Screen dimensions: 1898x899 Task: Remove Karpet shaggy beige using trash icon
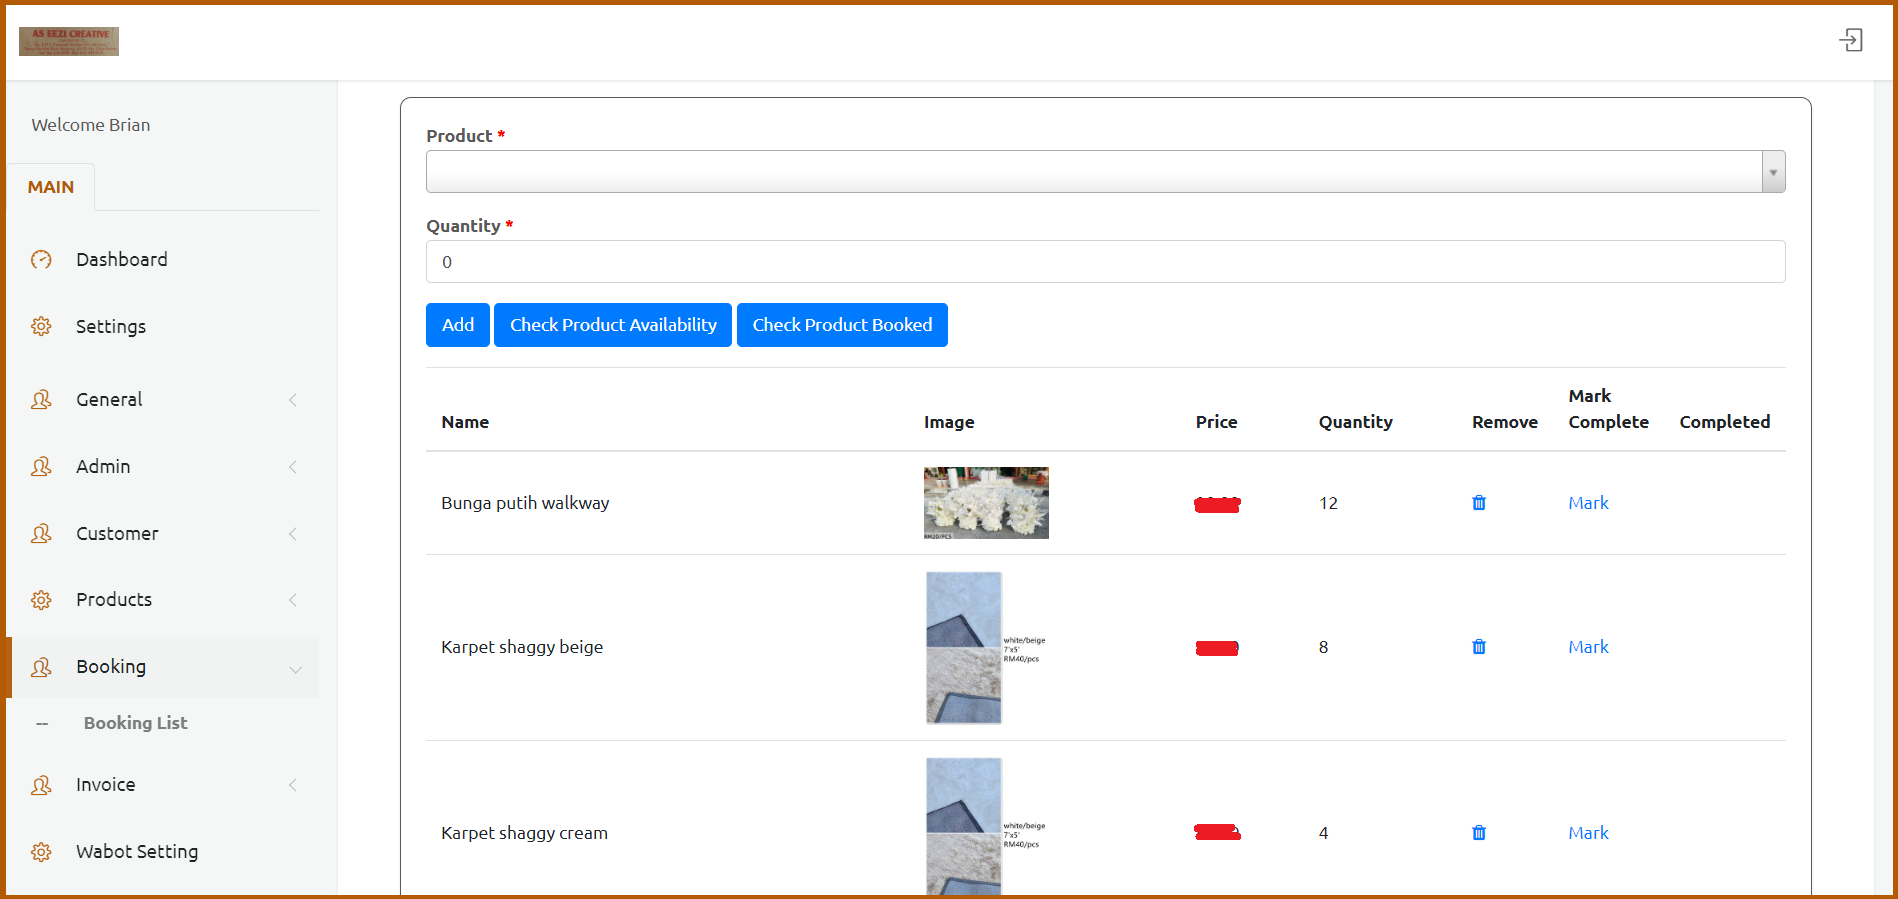pos(1478,647)
